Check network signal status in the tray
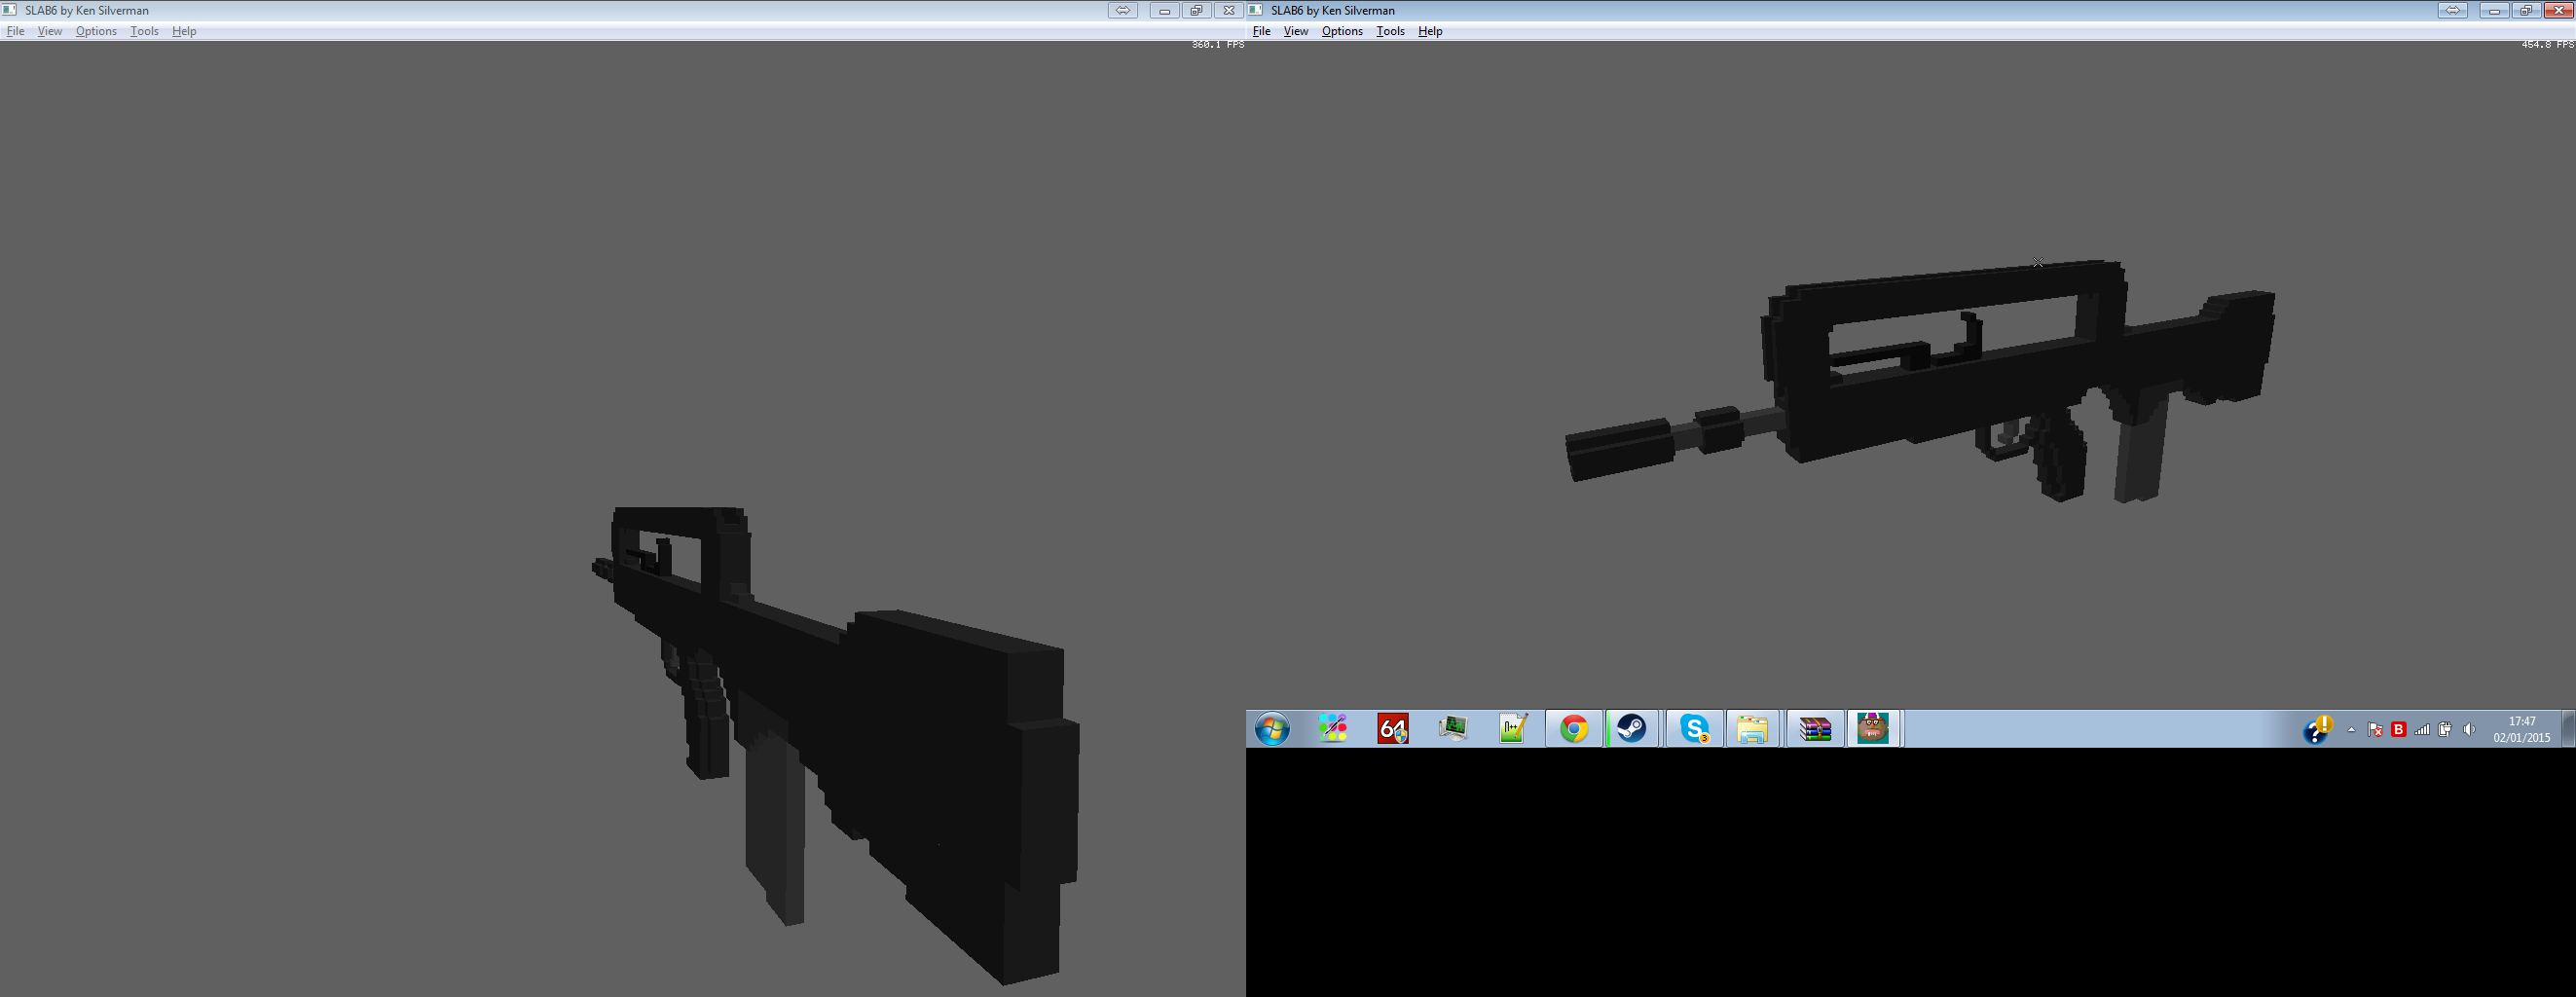This screenshot has height=997, width=2576. coord(2423,729)
